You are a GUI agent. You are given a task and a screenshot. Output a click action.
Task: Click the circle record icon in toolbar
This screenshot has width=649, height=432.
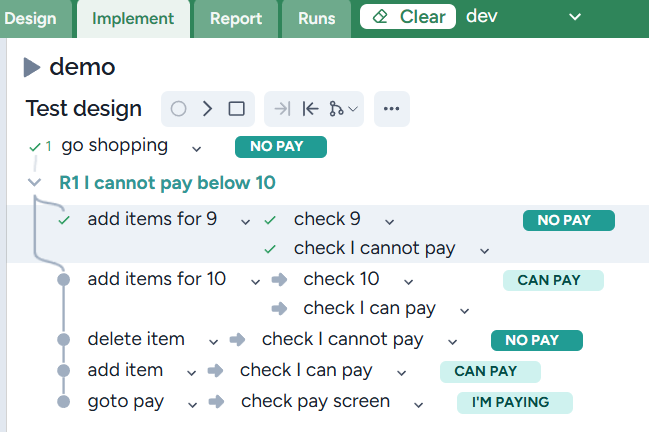click(178, 109)
